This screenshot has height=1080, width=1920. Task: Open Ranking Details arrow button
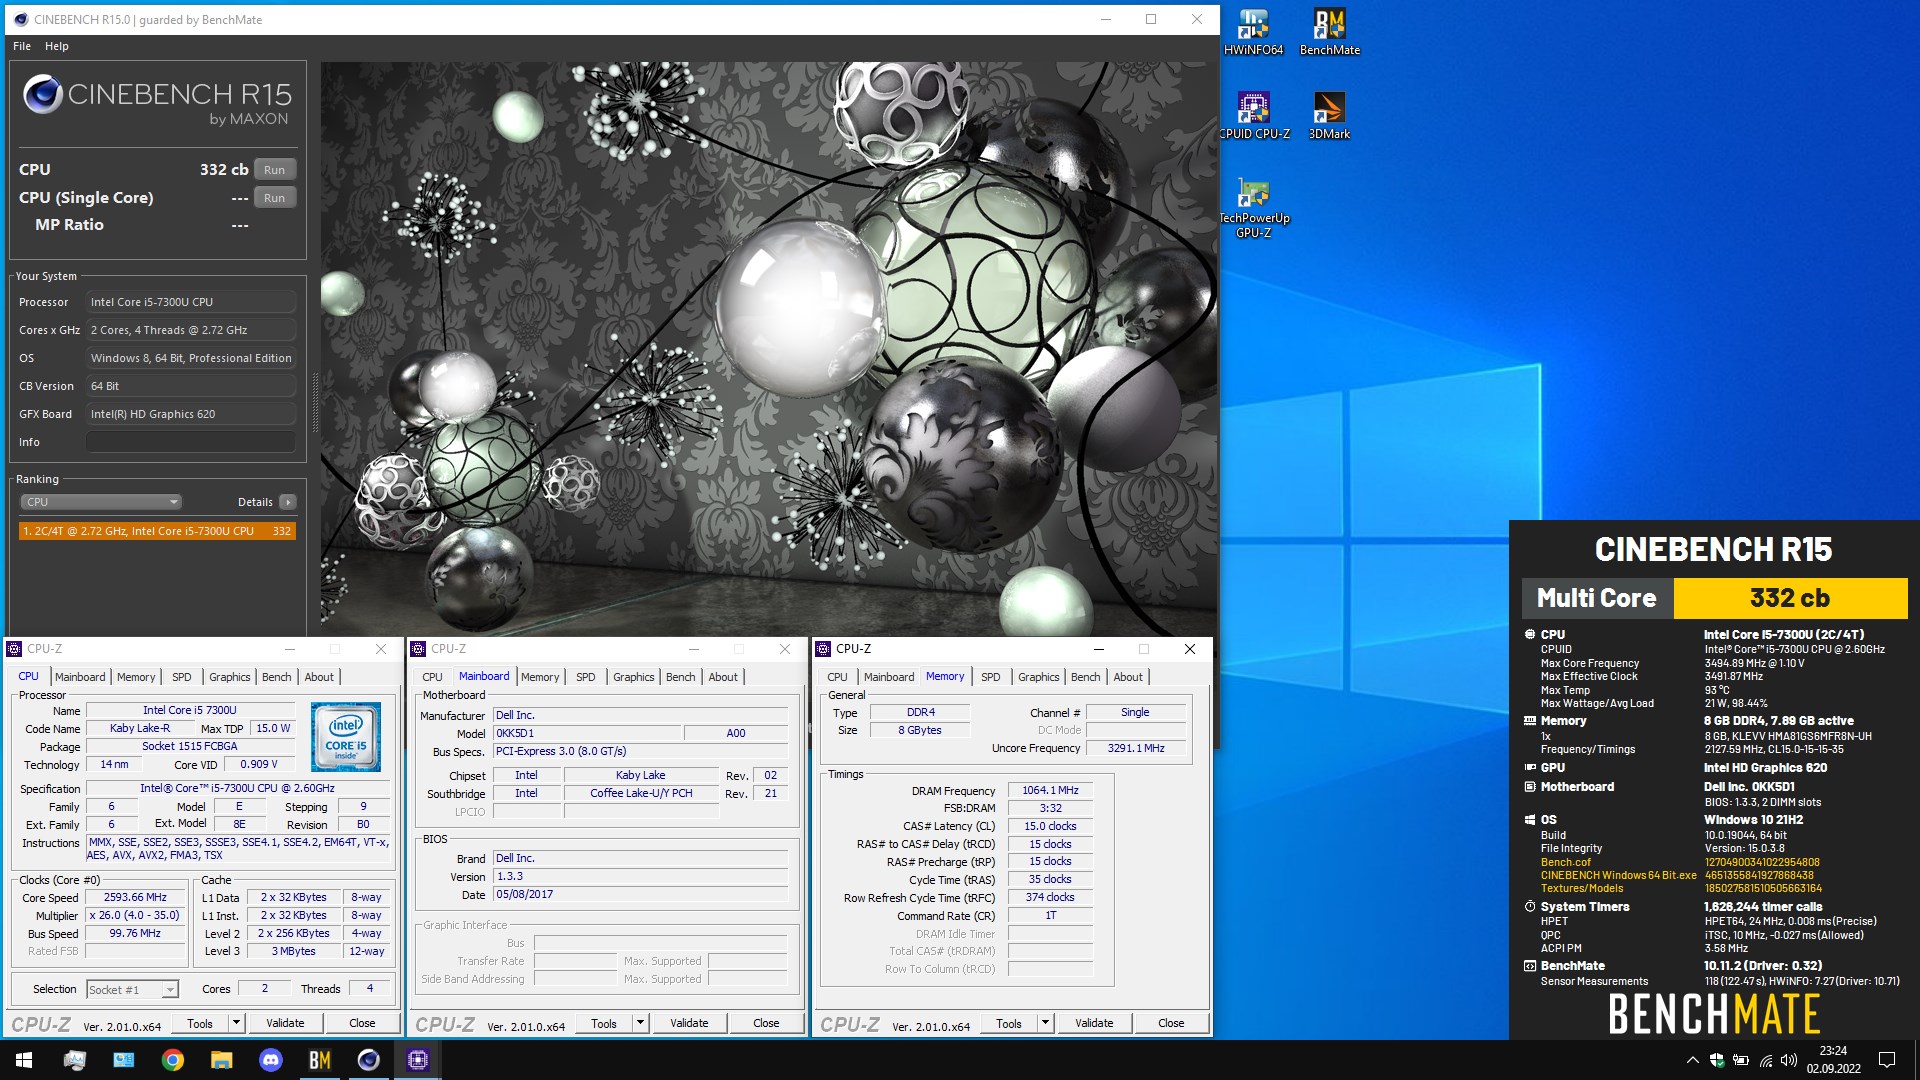coord(288,502)
